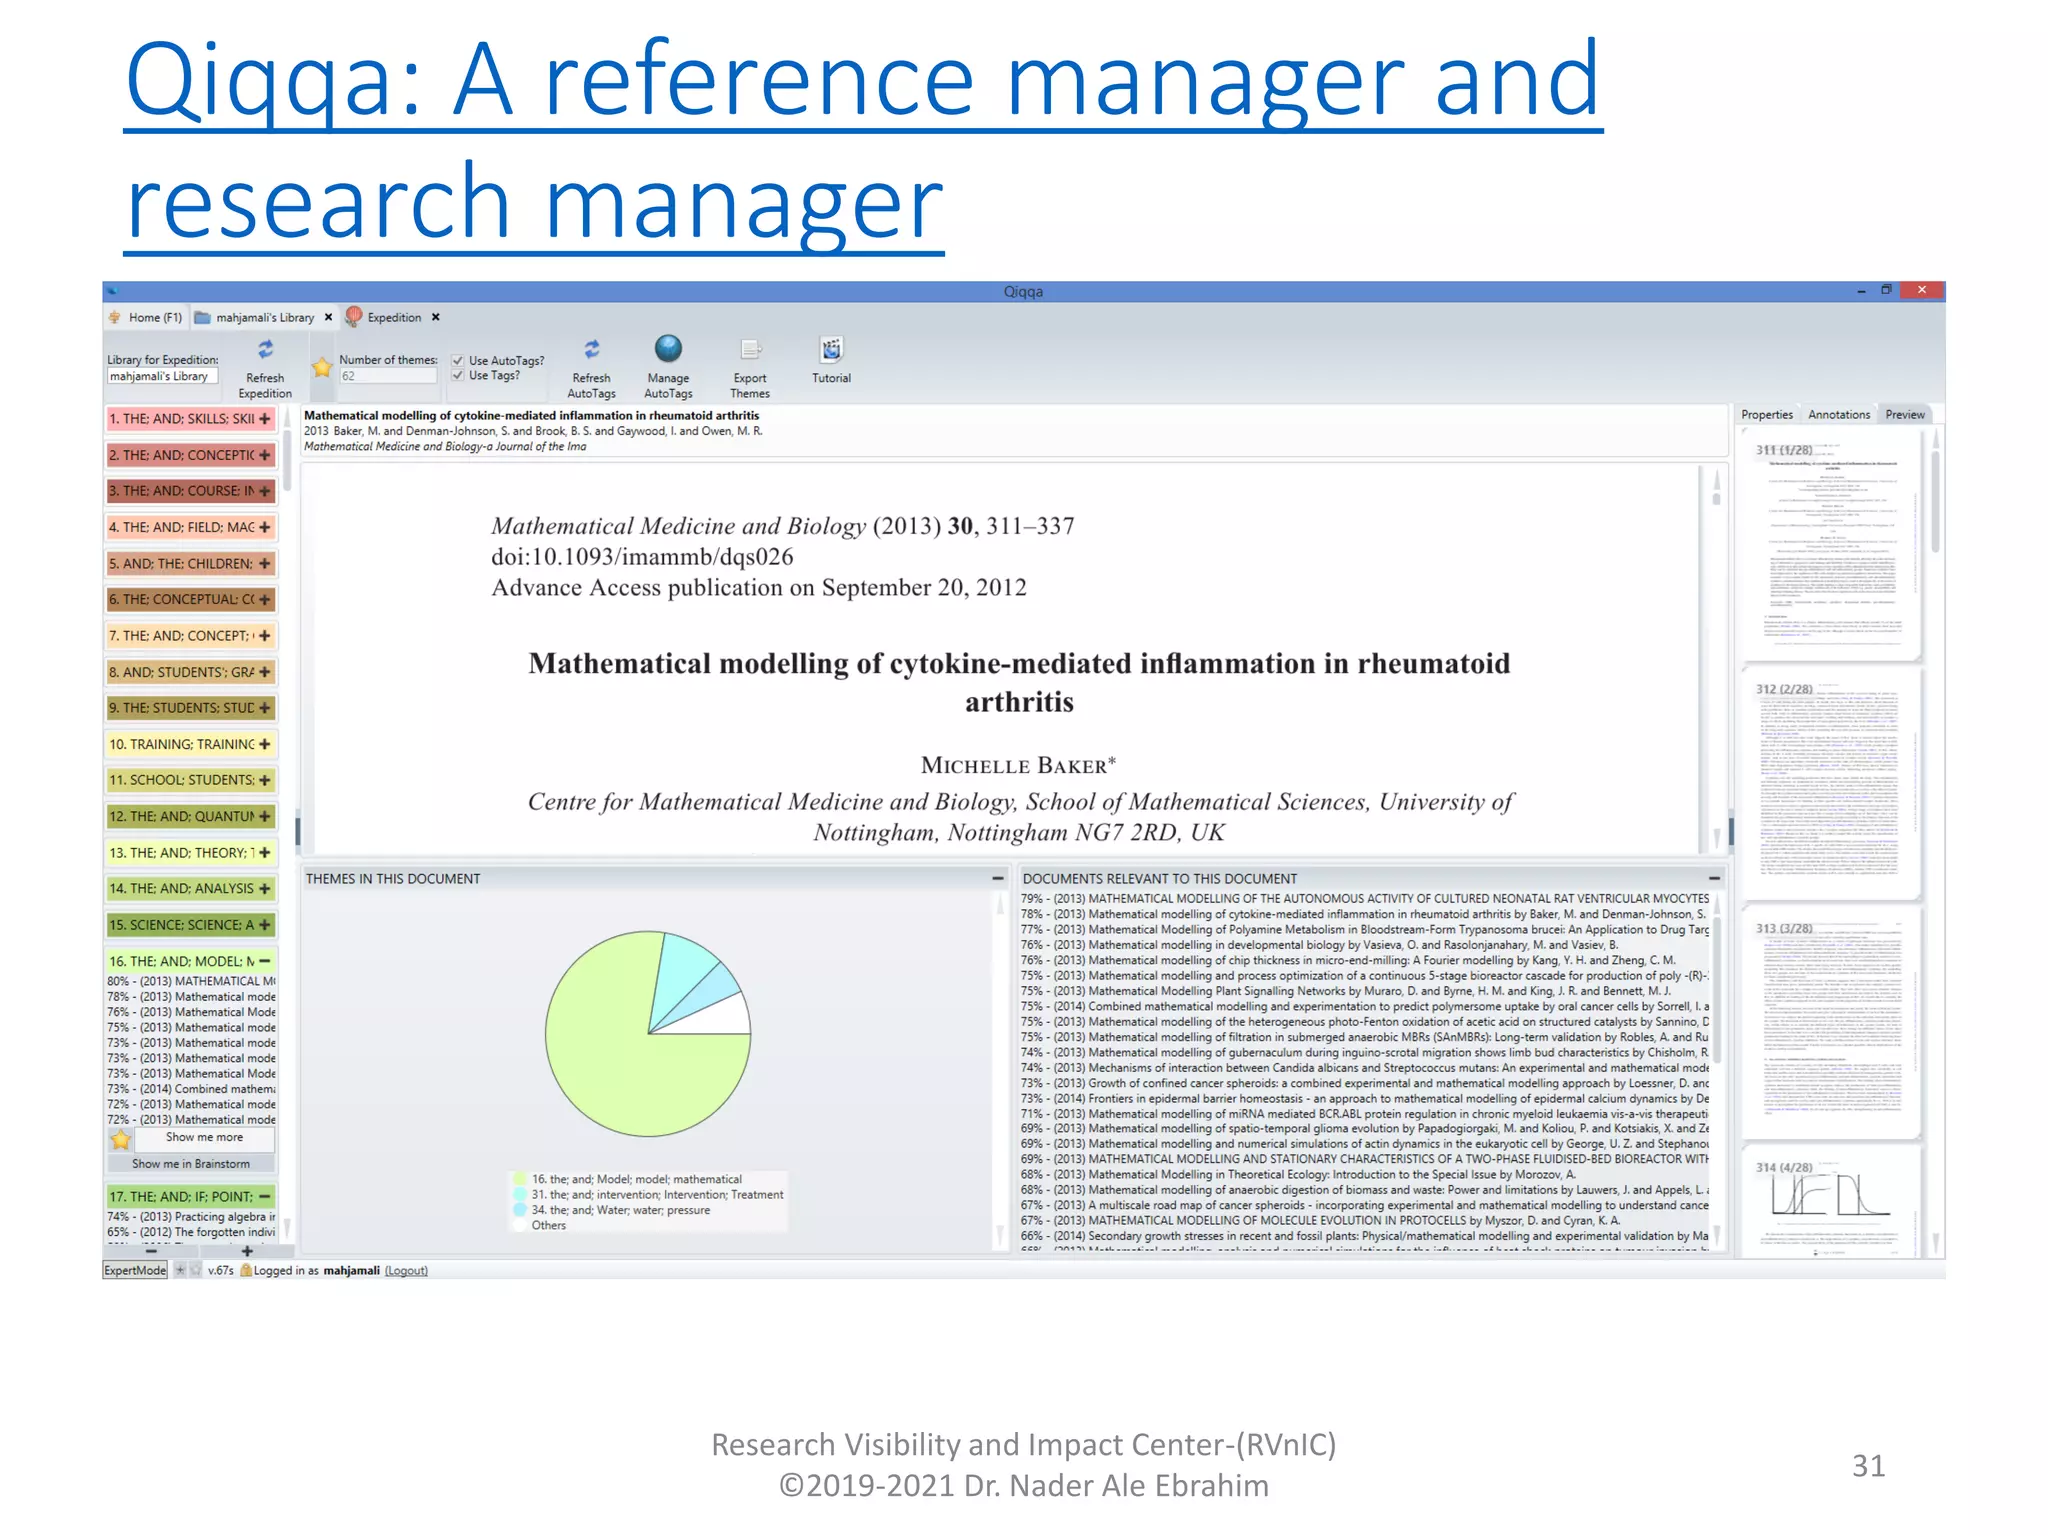Close the mahjamali's Library tab

[328, 317]
